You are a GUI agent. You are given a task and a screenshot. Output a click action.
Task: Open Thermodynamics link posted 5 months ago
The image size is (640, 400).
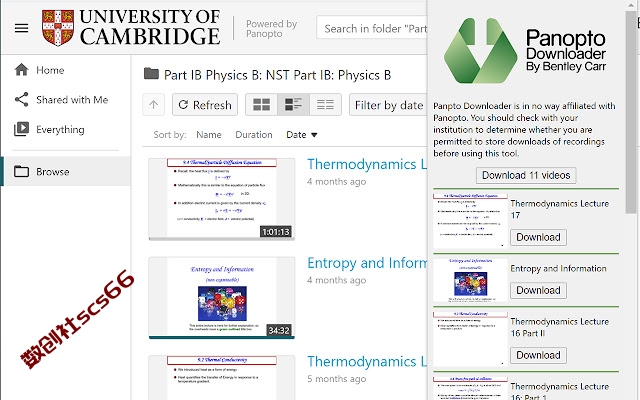coord(367,362)
